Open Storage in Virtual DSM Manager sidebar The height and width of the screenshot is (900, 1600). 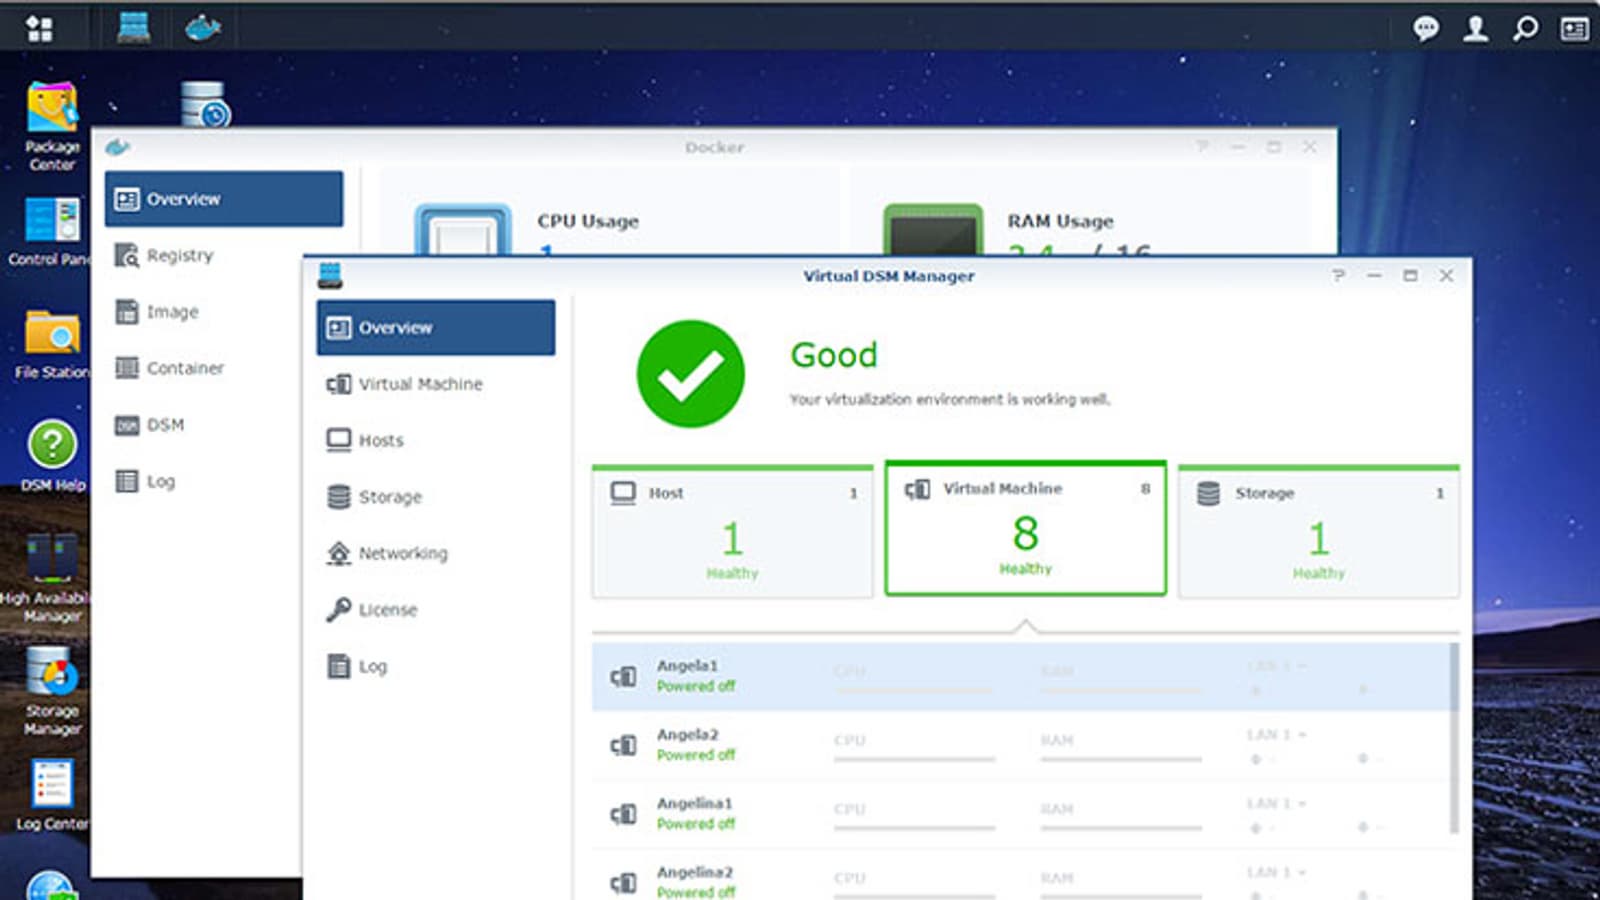(x=436, y=497)
